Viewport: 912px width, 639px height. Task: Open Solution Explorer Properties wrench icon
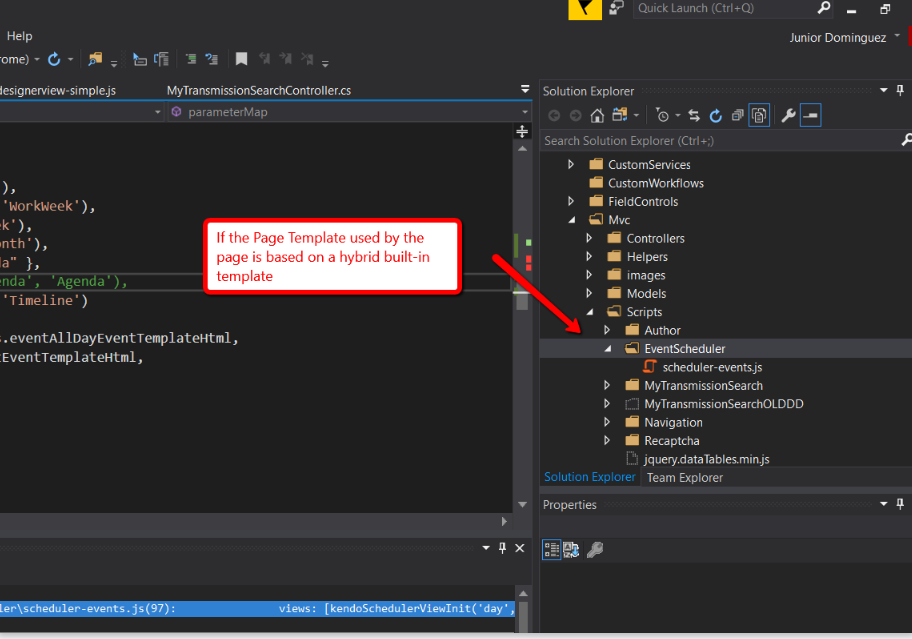pos(787,115)
